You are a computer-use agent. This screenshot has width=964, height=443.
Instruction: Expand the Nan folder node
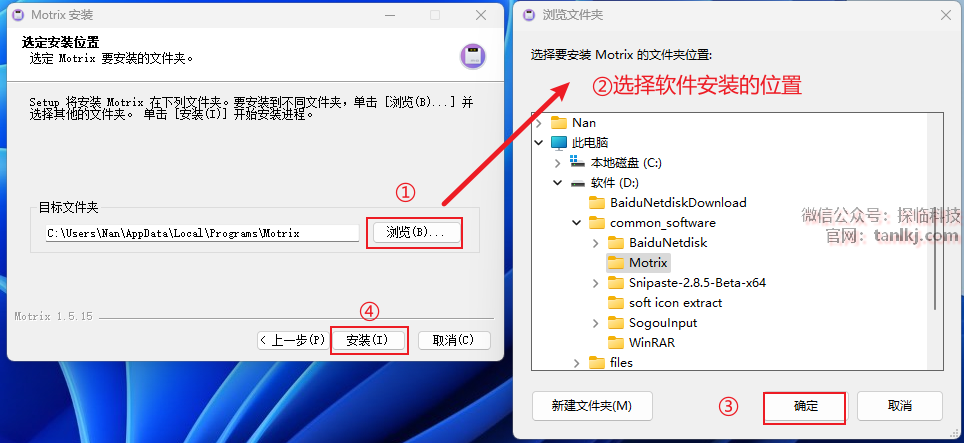point(539,123)
